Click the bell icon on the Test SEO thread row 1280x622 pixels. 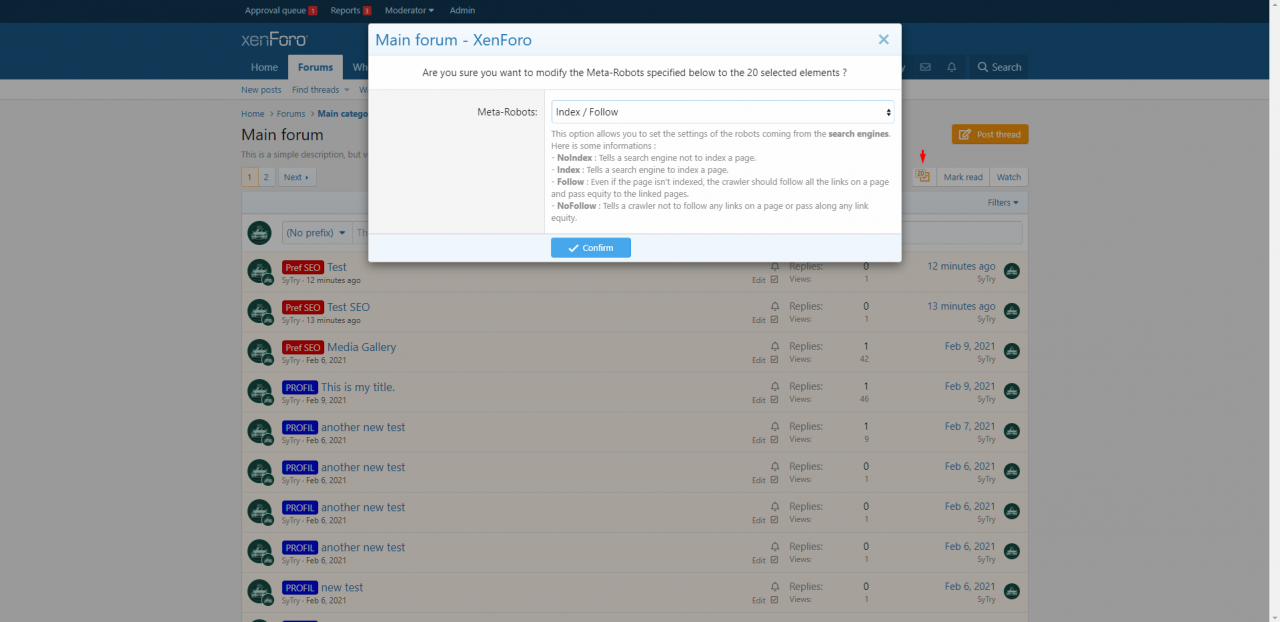pyautogui.click(x=774, y=306)
